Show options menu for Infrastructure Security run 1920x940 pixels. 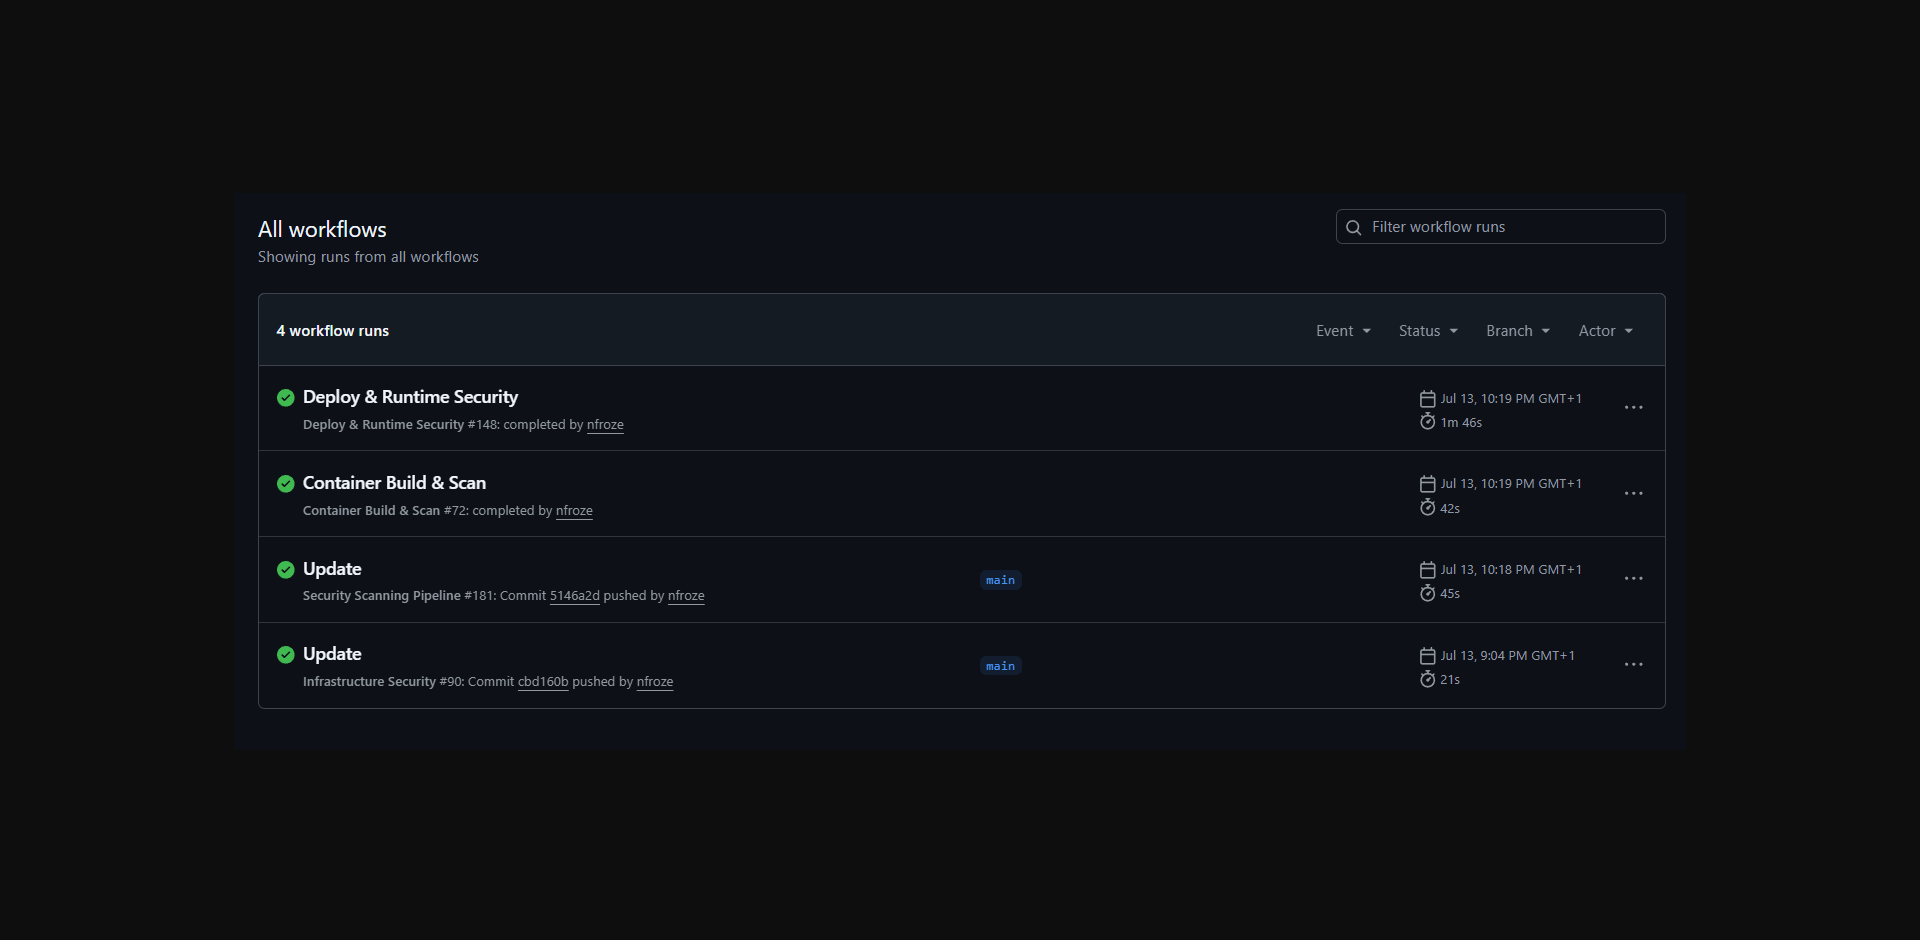point(1633,665)
